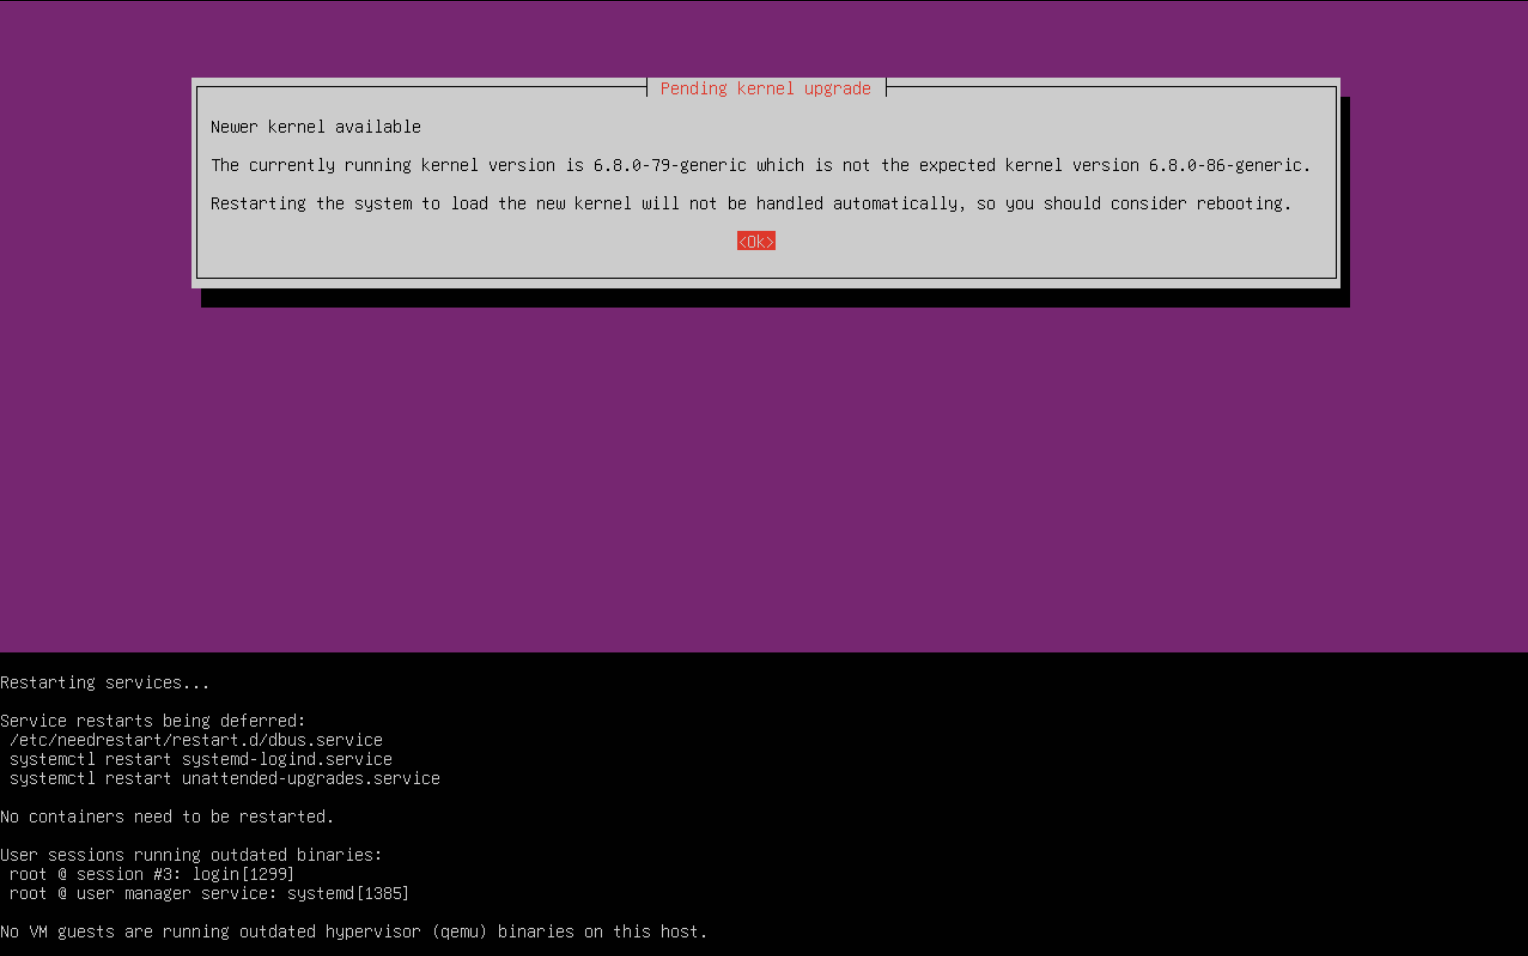Image resolution: width=1528 pixels, height=956 pixels.
Task: Click the expected kernel version 6.8.0-86-generic
Action: coord(1225,165)
